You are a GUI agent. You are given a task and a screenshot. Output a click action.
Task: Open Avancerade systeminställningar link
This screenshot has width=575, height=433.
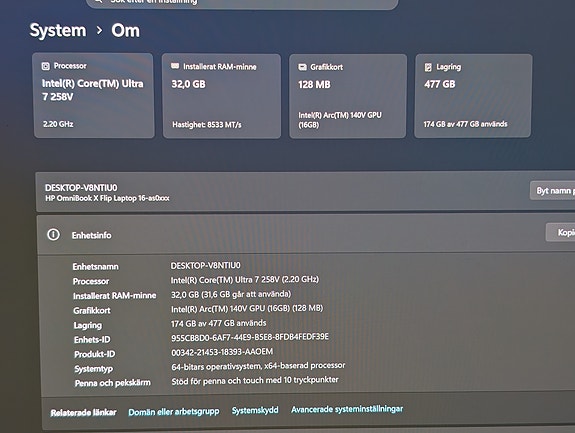pos(347,409)
